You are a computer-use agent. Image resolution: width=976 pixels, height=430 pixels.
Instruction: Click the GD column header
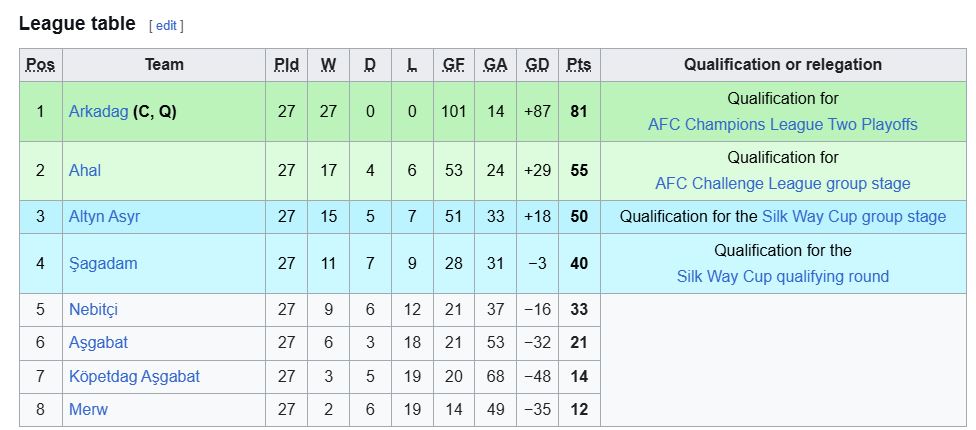click(x=537, y=65)
